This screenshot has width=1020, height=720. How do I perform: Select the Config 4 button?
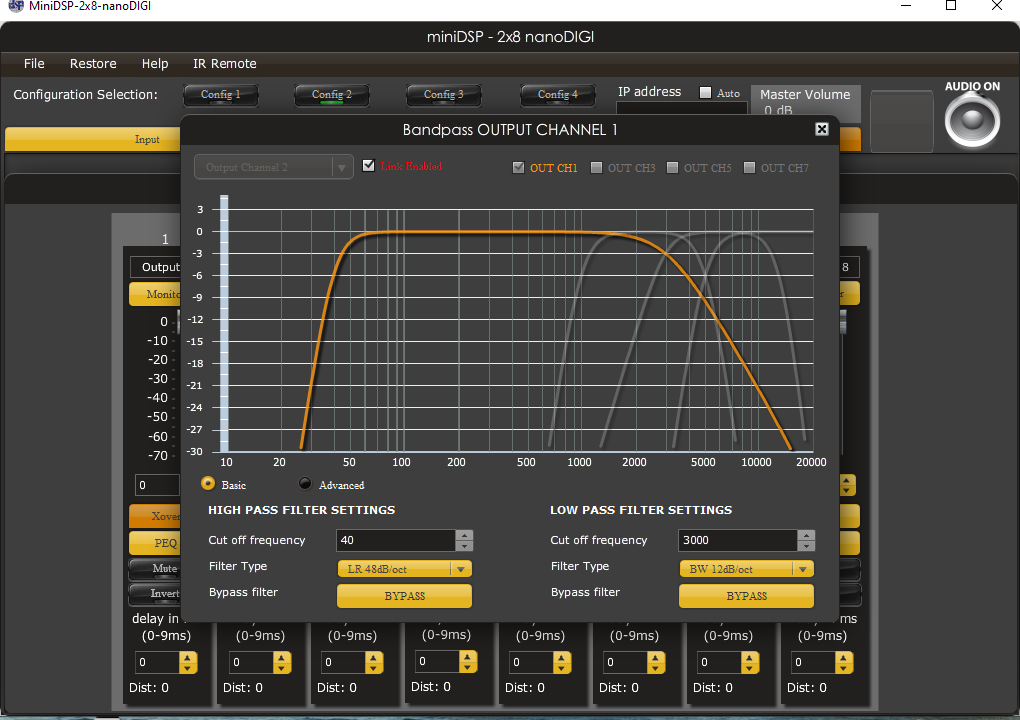point(557,95)
